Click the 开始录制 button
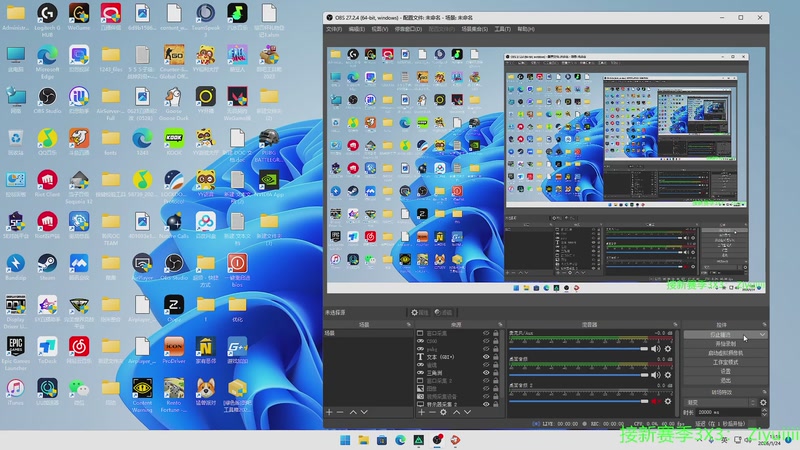Viewport: 800px width, 450px height. (725, 344)
